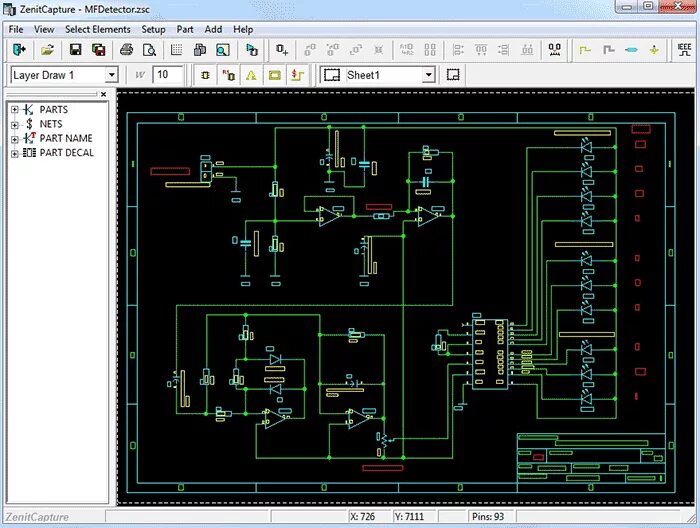Screen dimensions: 700x528
Task: Open the Help menu
Action: (x=243, y=29)
